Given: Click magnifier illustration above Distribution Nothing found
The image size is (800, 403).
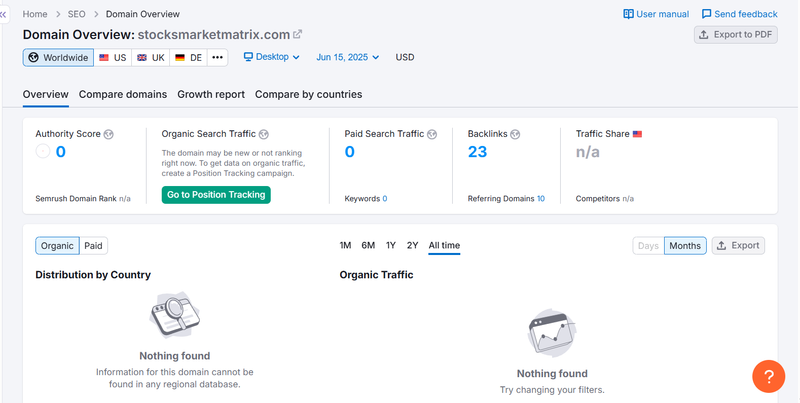Looking at the screenshot, I should pos(175,315).
